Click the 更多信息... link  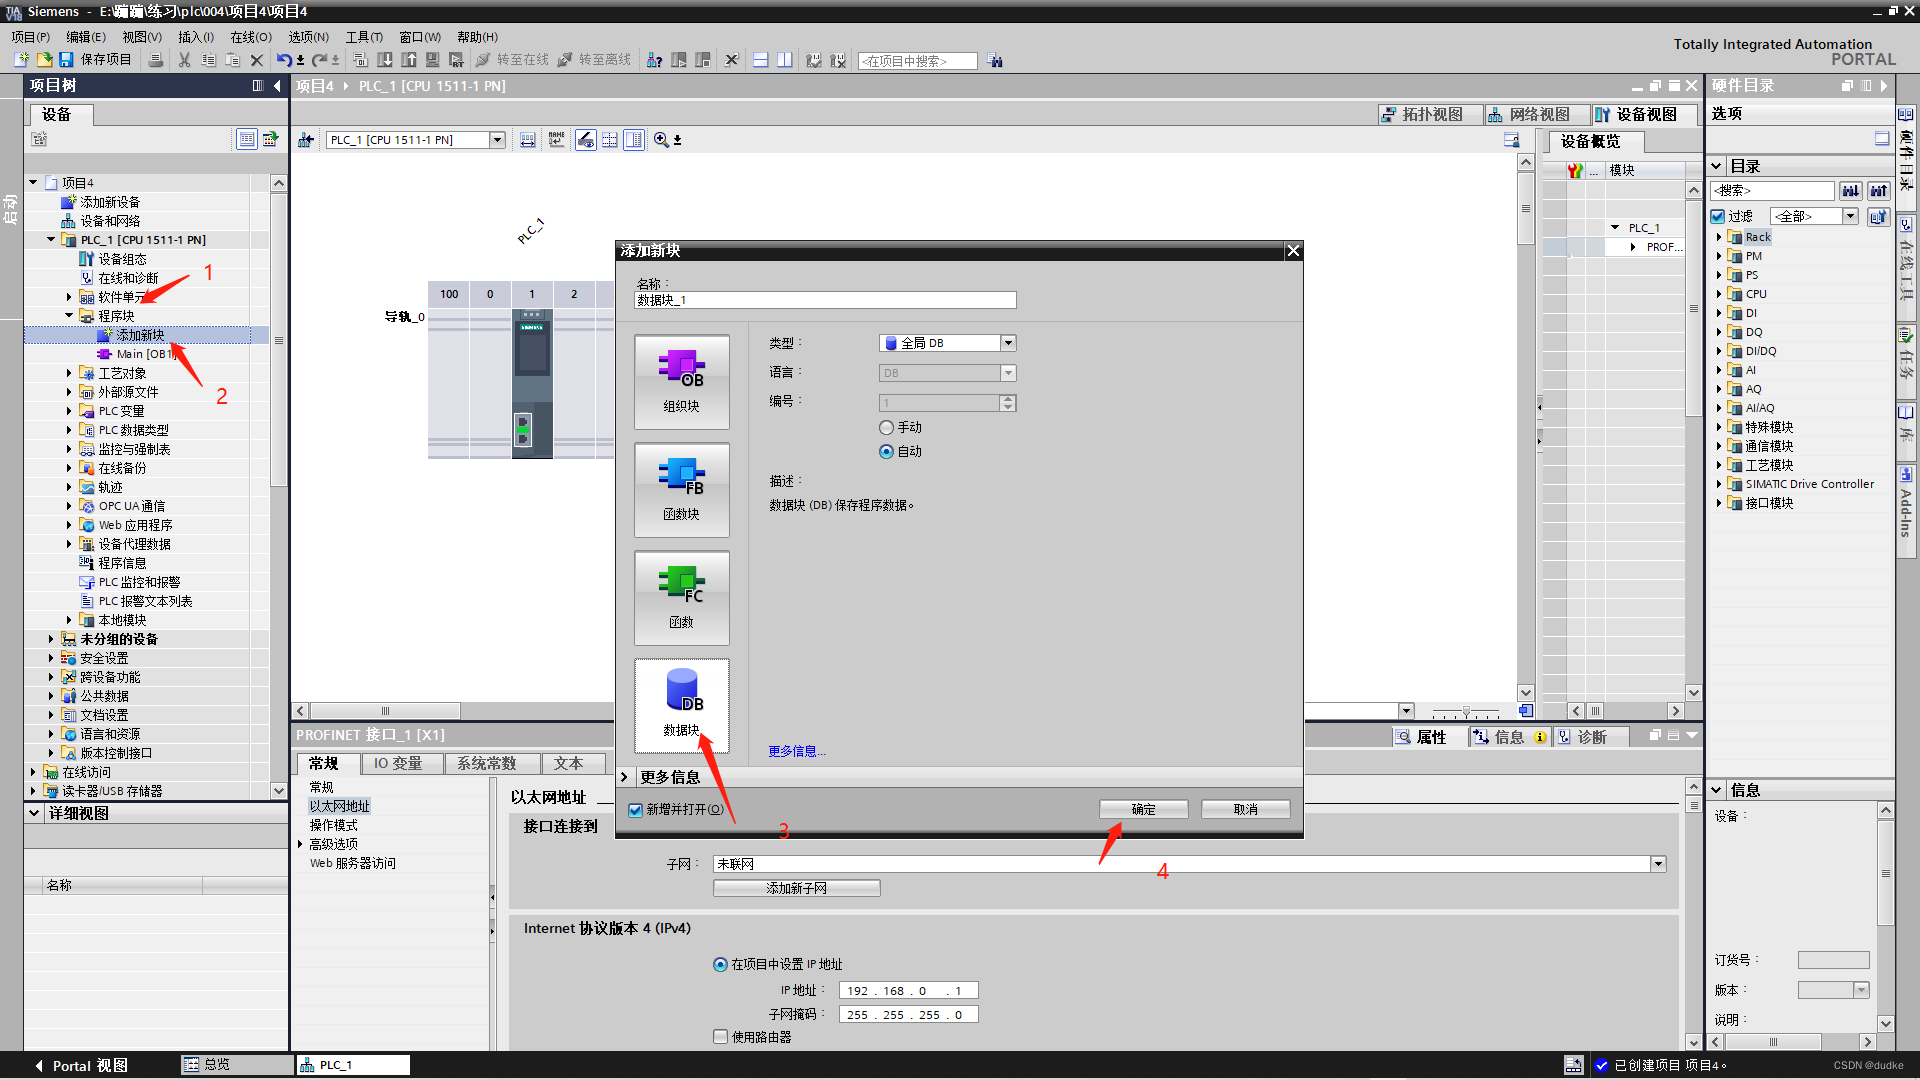point(796,752)
